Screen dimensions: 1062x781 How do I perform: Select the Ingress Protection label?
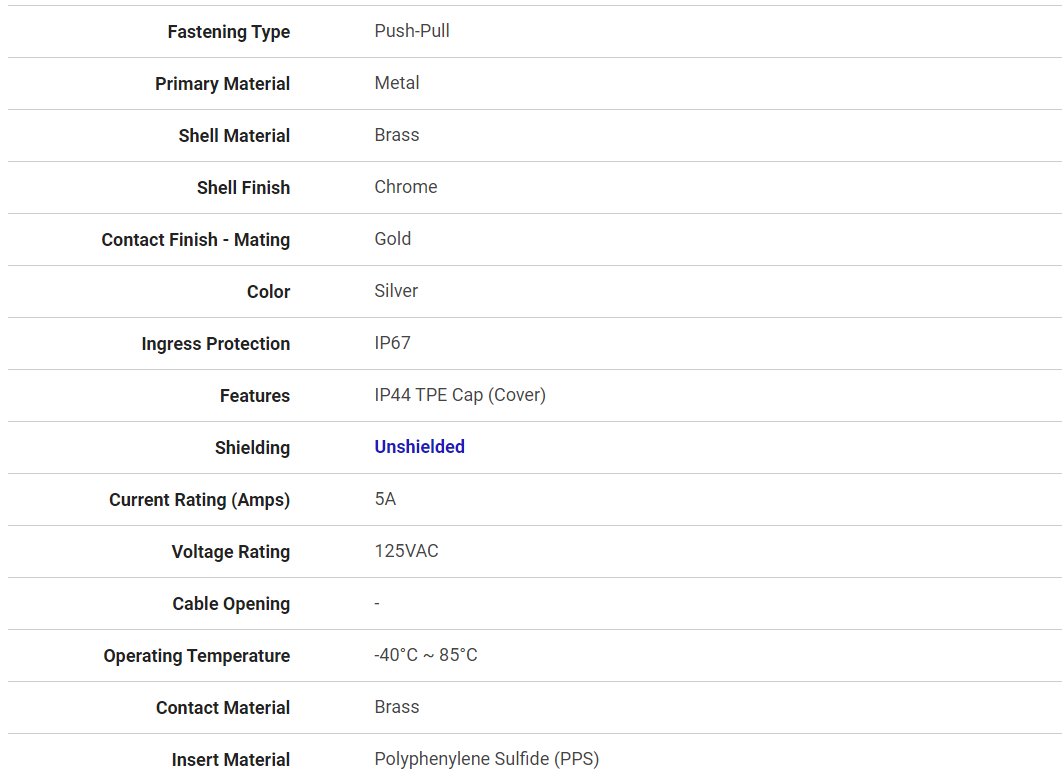coord(216,344)
